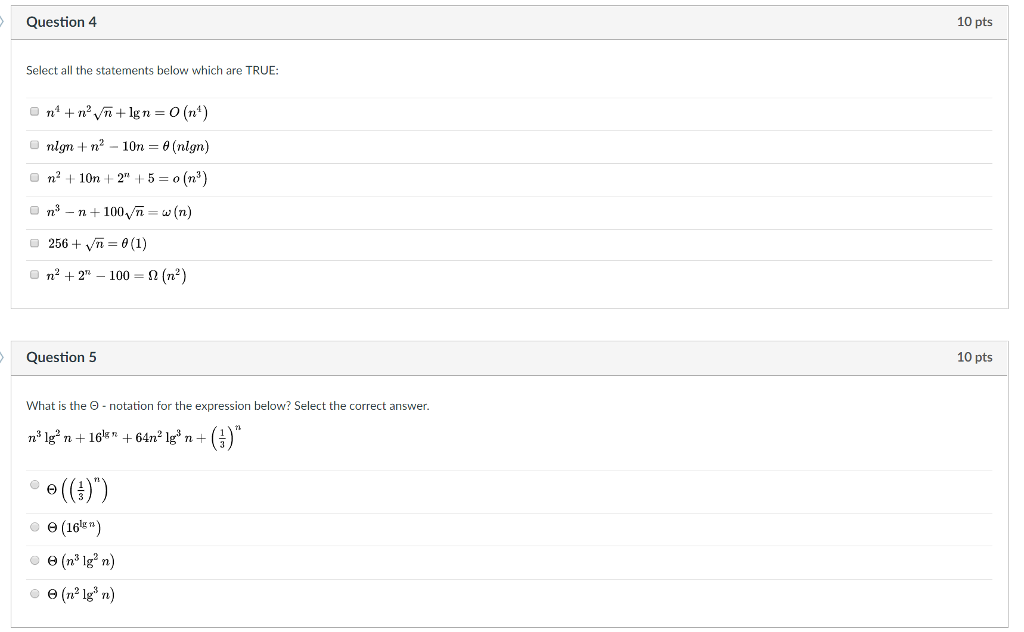This screenshot has width=1024, height=632.
Task: Choose the Θ((1/3)ⁿ) radio option
Action: [x=35, y=484]
